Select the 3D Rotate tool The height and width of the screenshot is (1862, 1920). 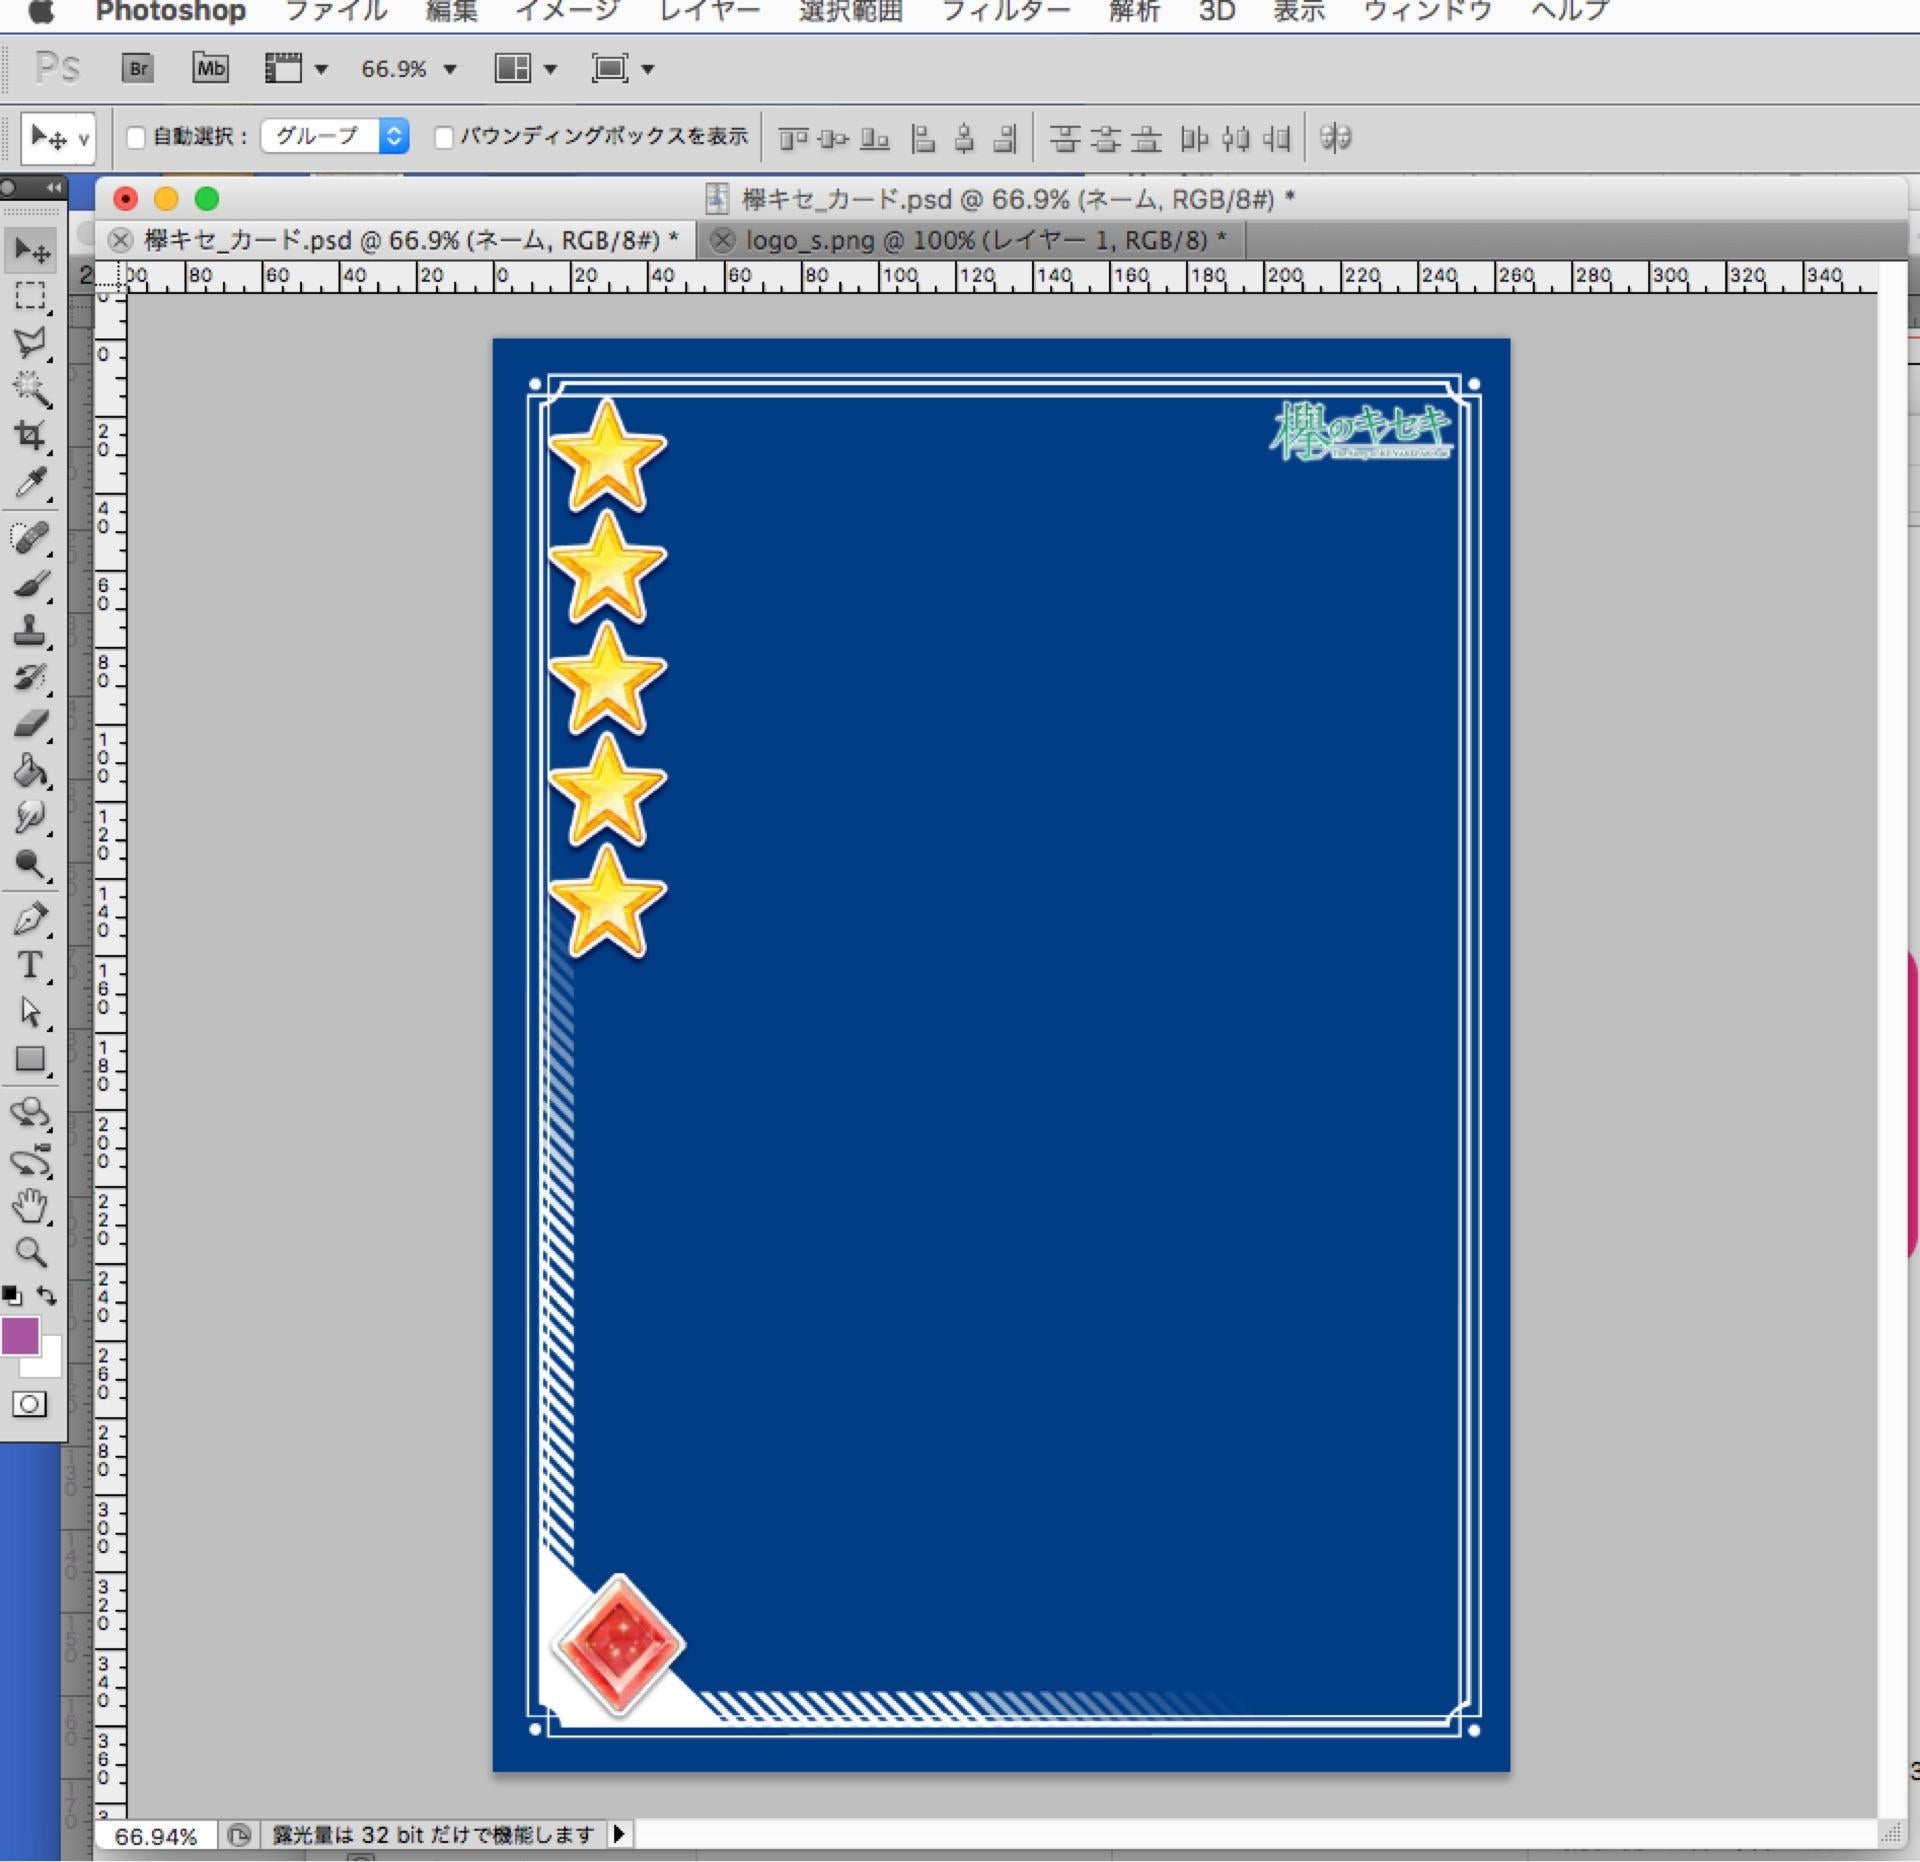pyautogui.click(x=31, y=1113)
